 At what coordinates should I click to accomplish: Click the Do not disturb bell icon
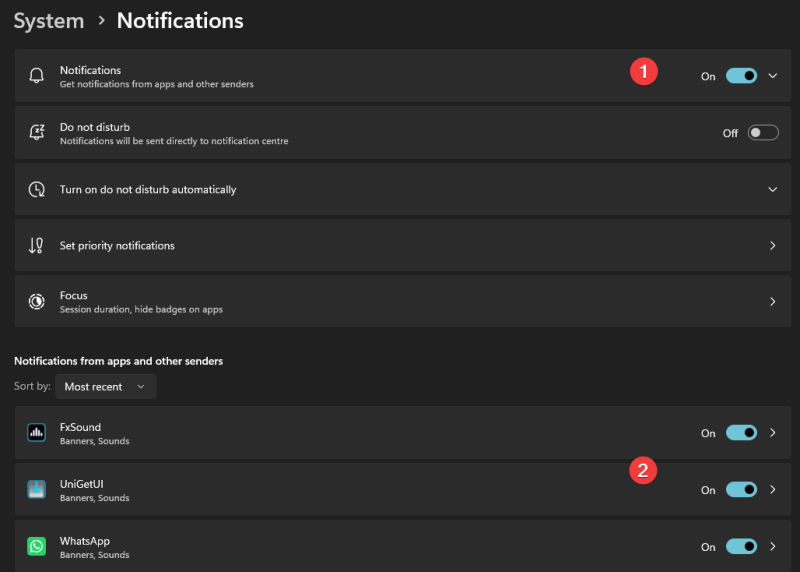[x=37, y=133]
